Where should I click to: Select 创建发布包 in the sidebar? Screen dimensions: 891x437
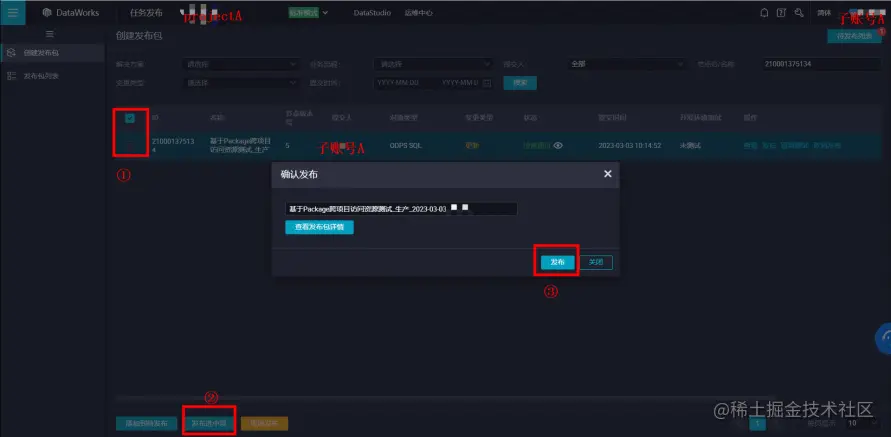coord(52,53)
